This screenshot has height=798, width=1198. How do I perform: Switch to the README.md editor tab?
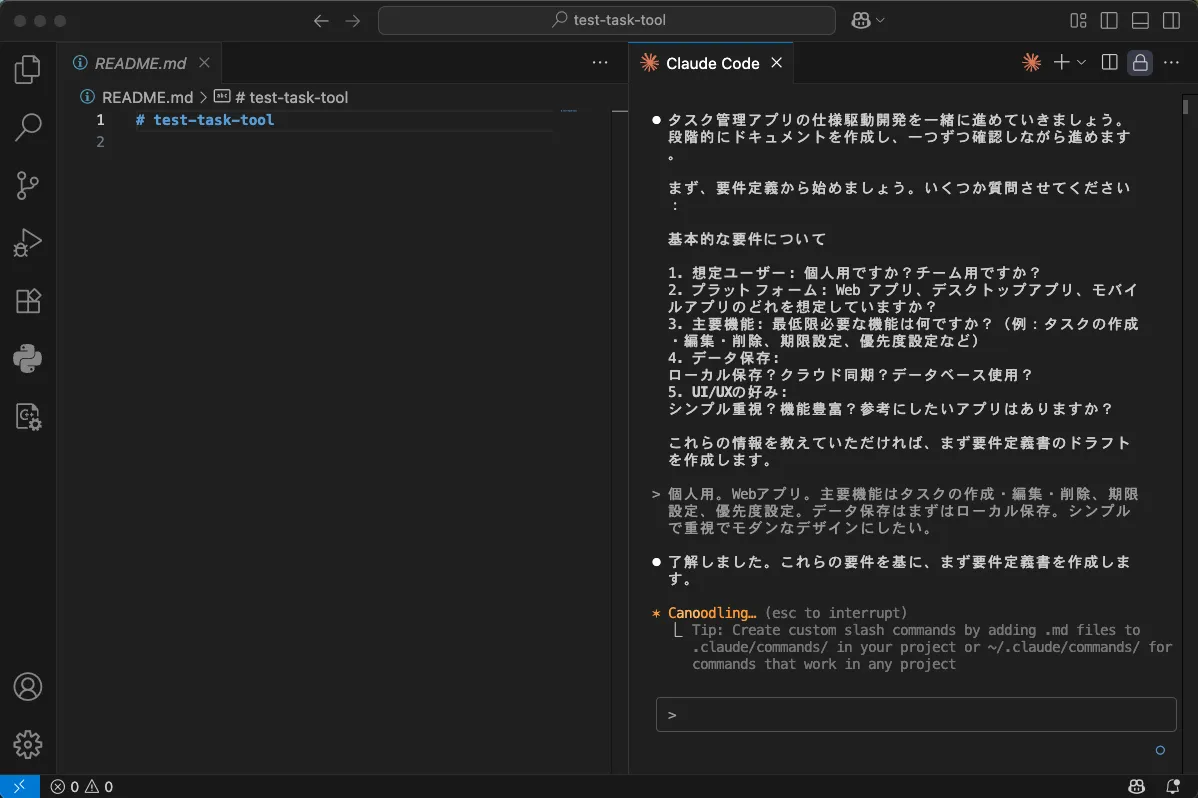click(x=140, y=63)
